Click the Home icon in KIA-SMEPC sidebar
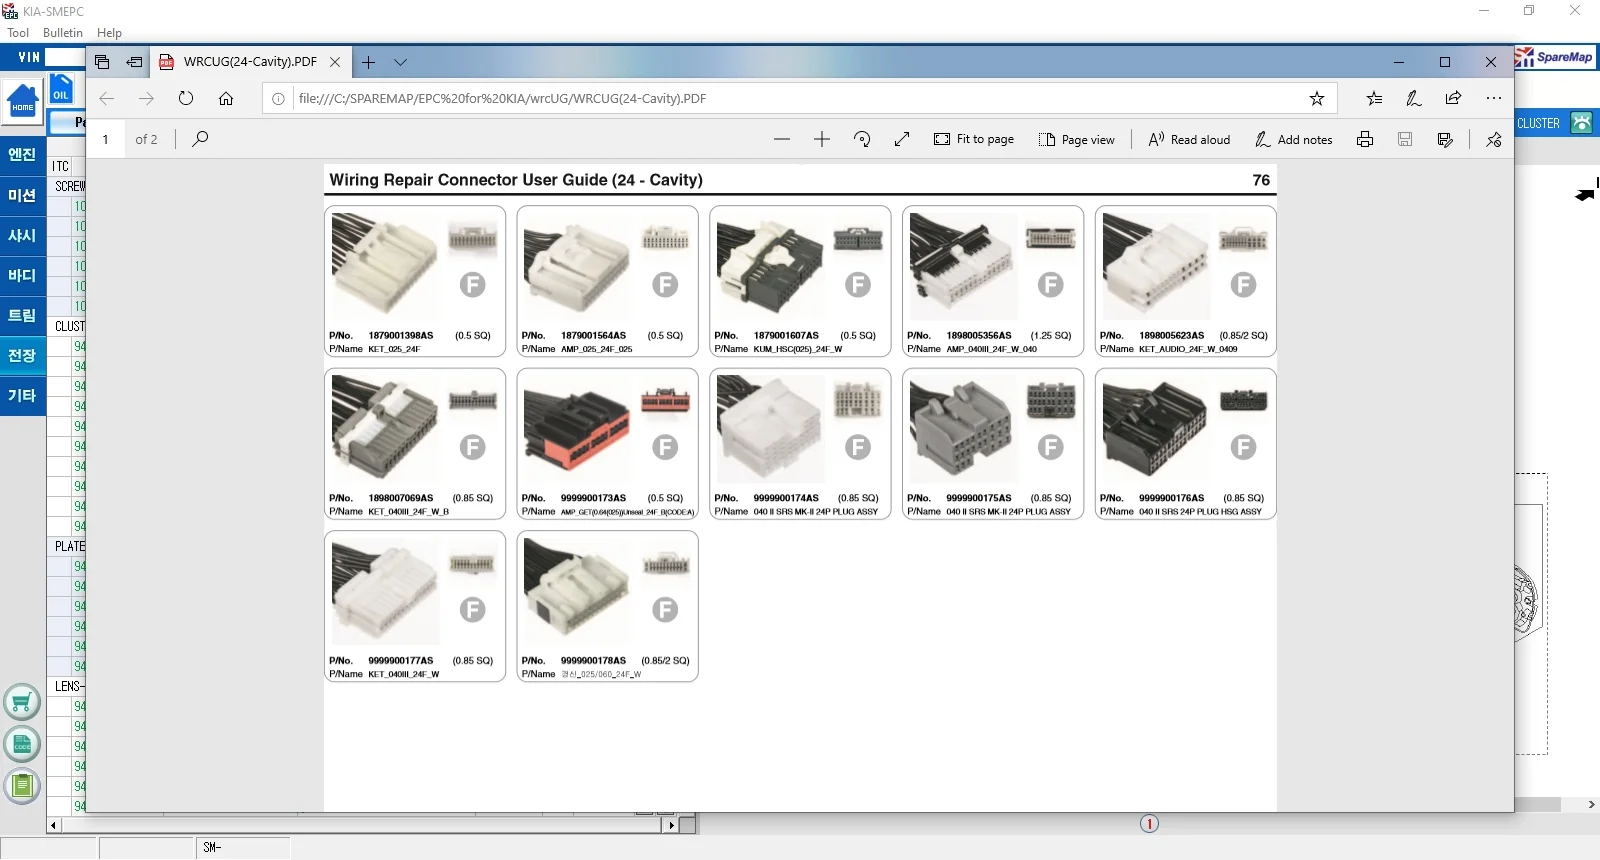The image size is (1600, 860). [23, 103]
